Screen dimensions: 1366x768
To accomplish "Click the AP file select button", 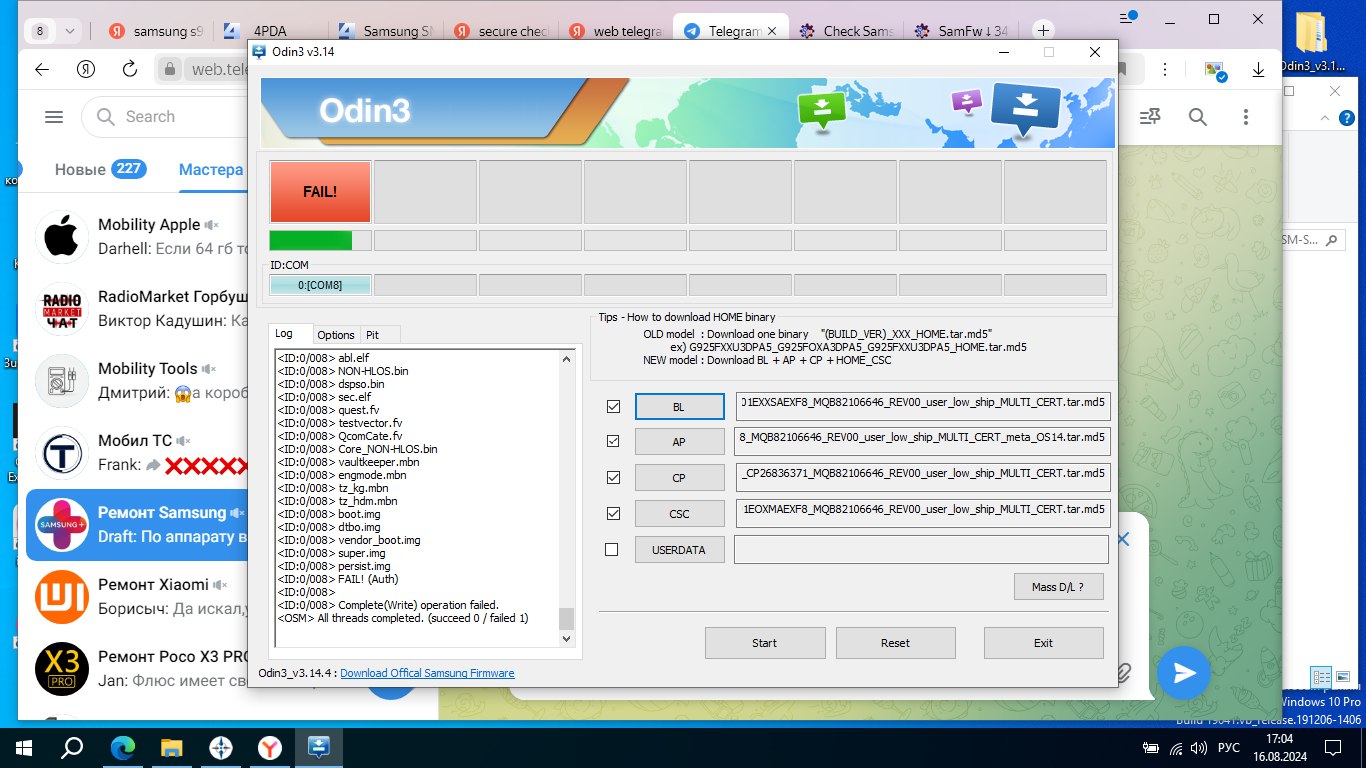I will click(679, 442).
